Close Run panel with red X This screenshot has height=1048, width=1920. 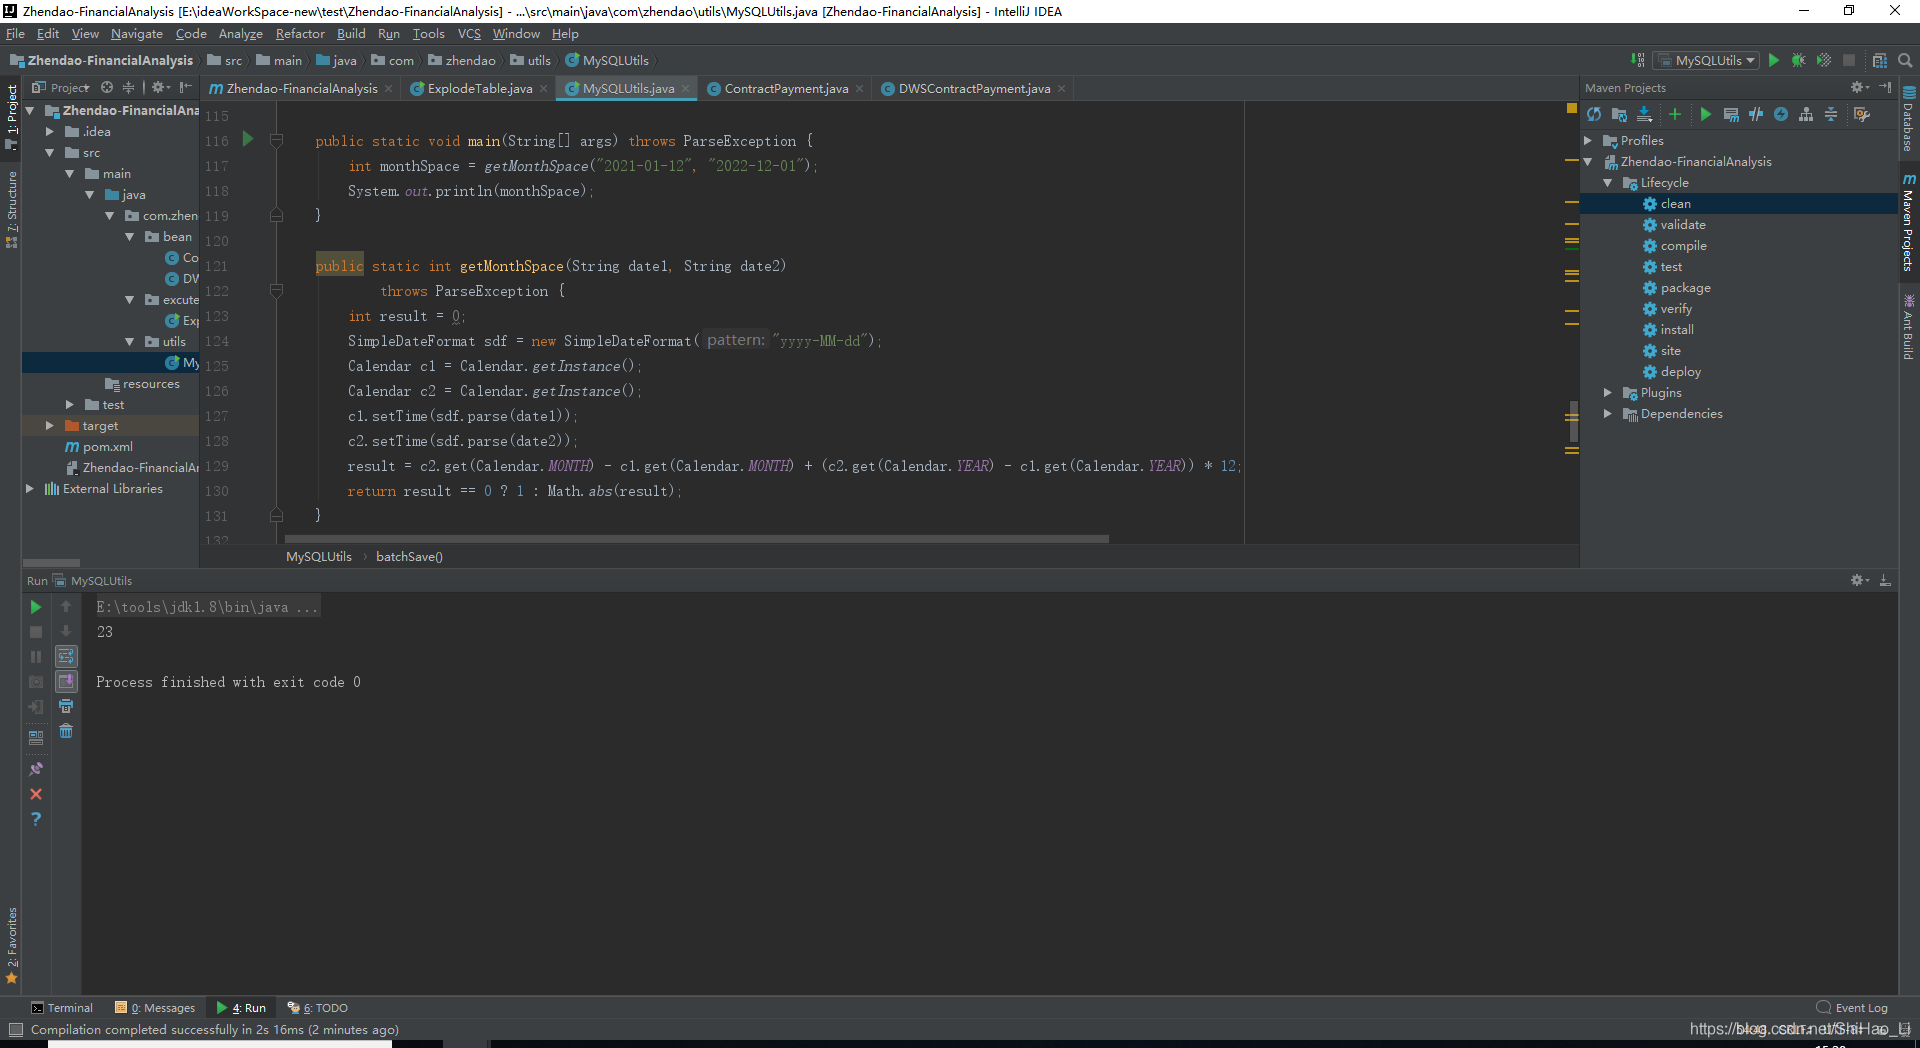pyautogui.click(x=36, y=794)
